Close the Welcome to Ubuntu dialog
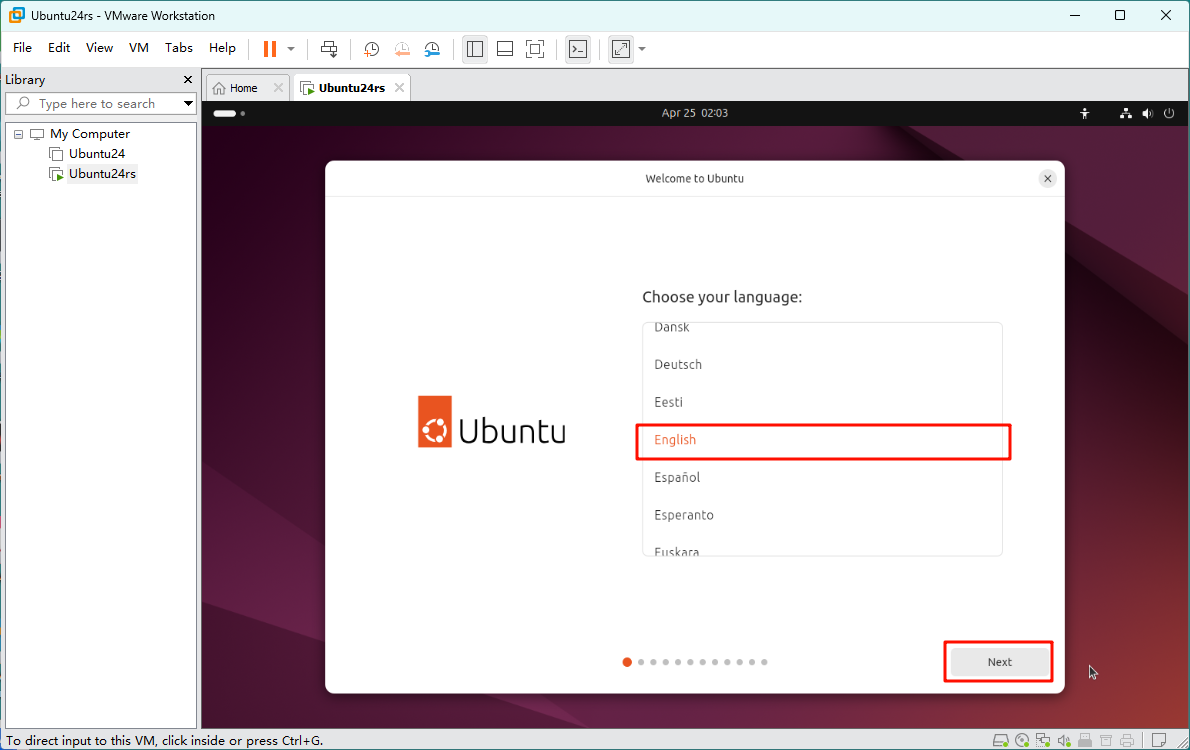This screenshot has width=1190, height=750. [1047, 178]
